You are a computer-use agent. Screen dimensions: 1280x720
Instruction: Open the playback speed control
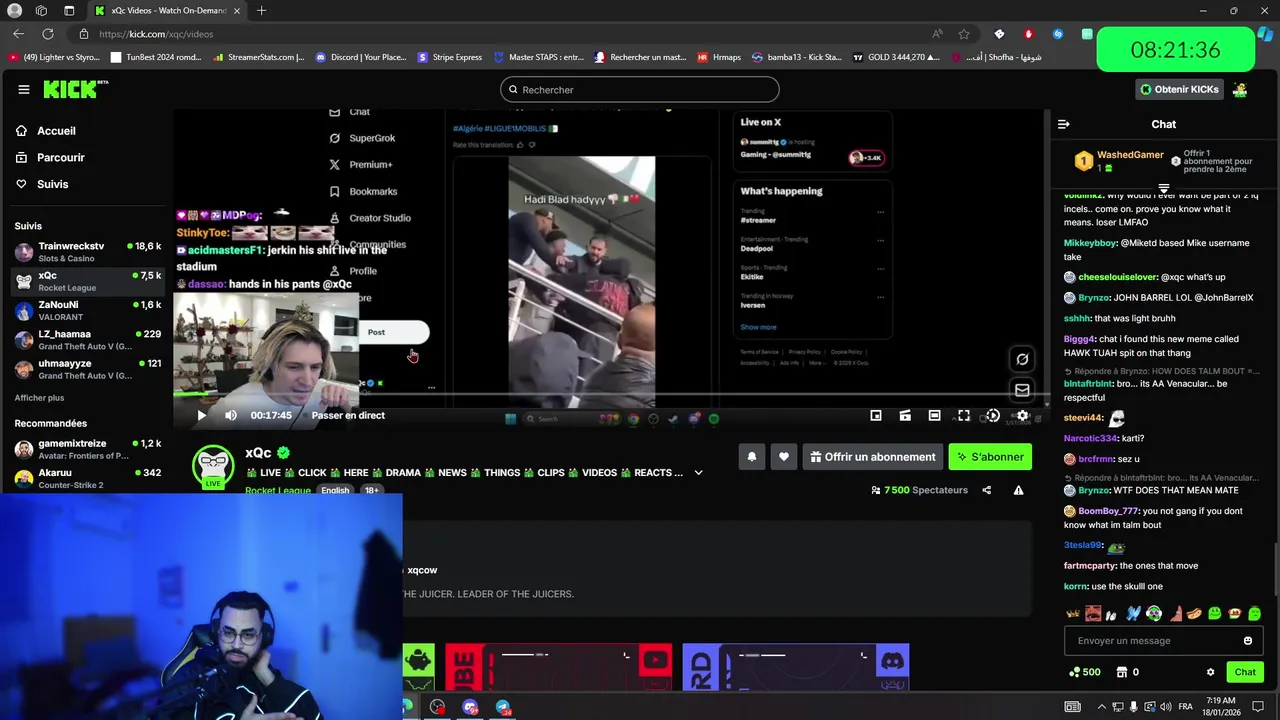point(993,415)
